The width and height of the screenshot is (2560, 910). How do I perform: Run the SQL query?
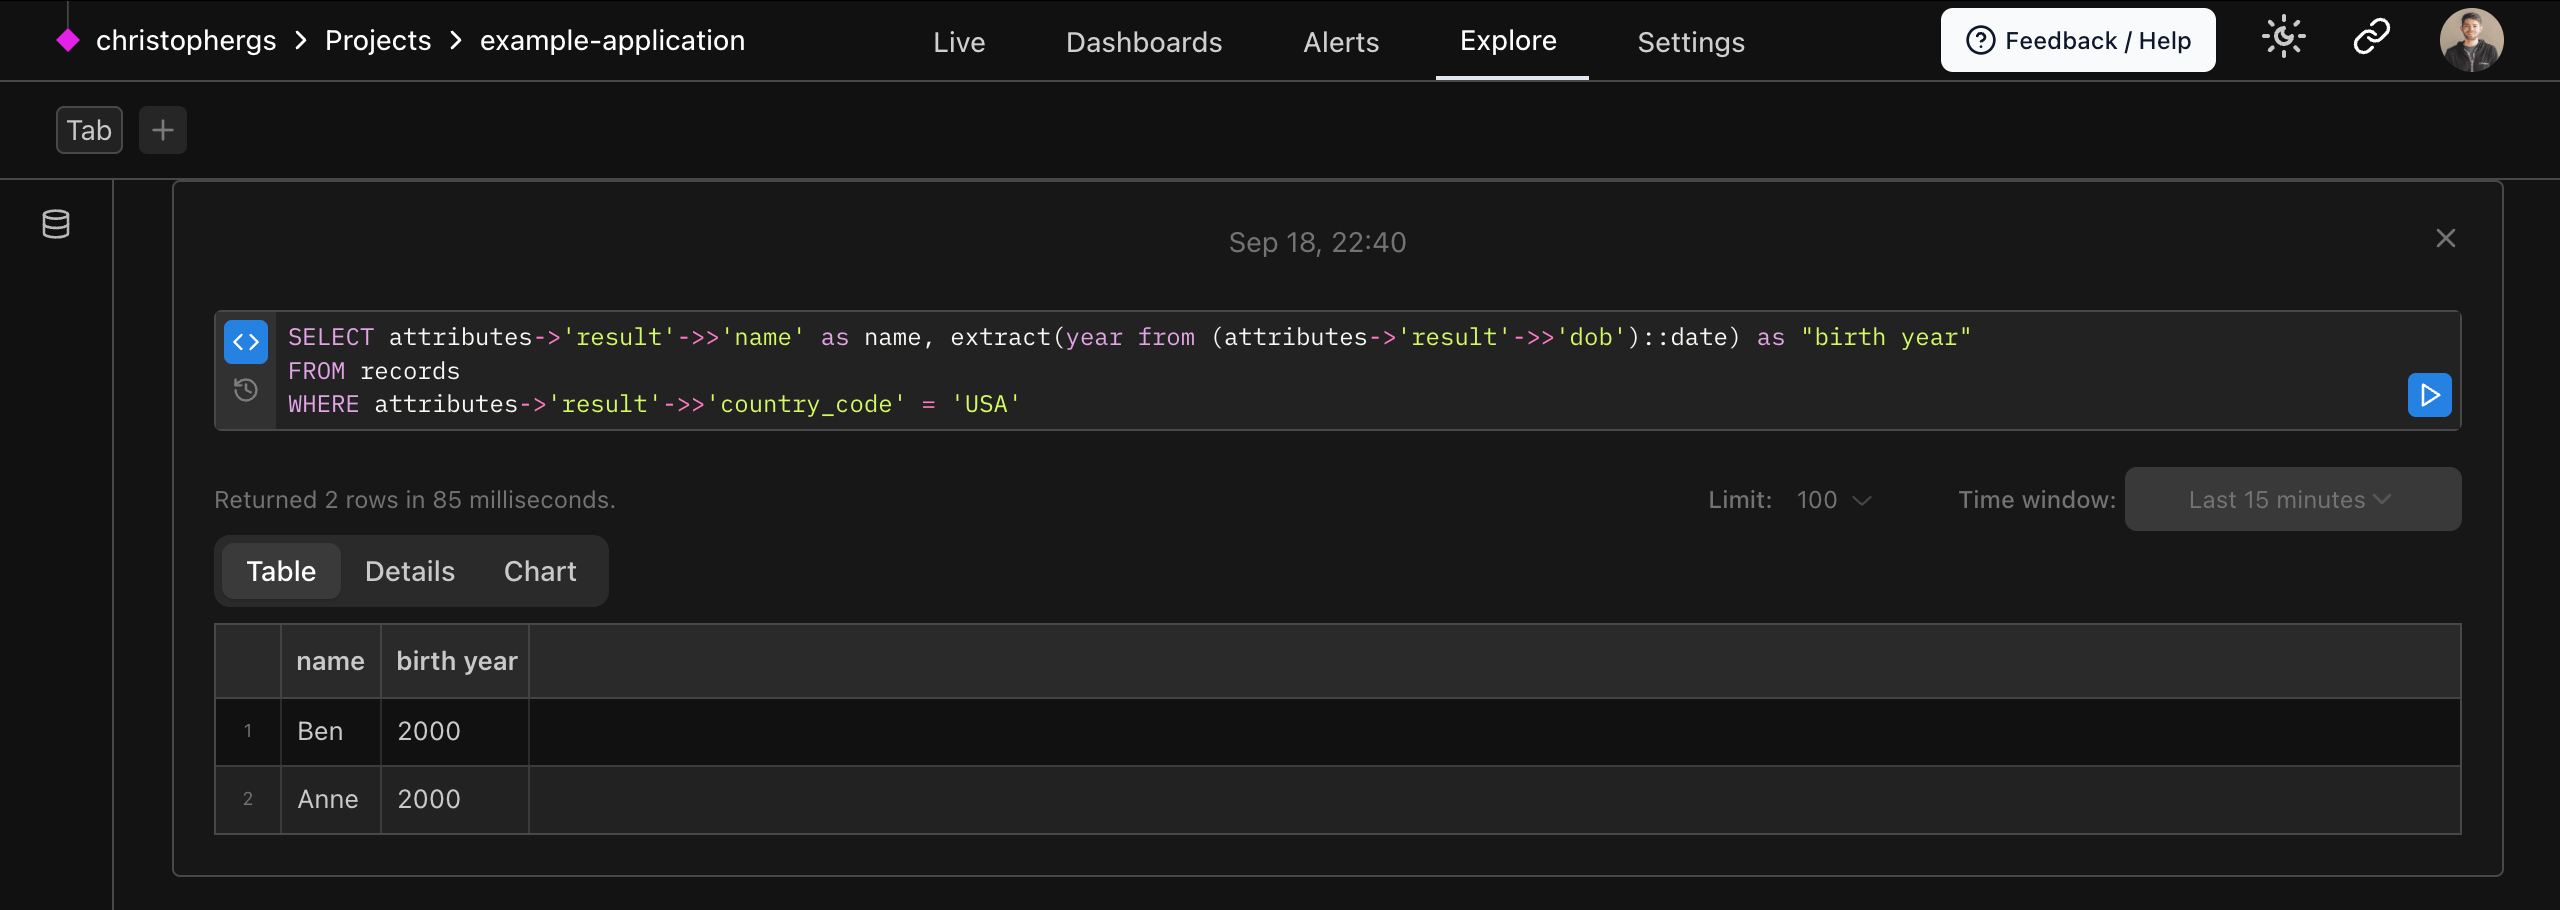point(2429,394)
